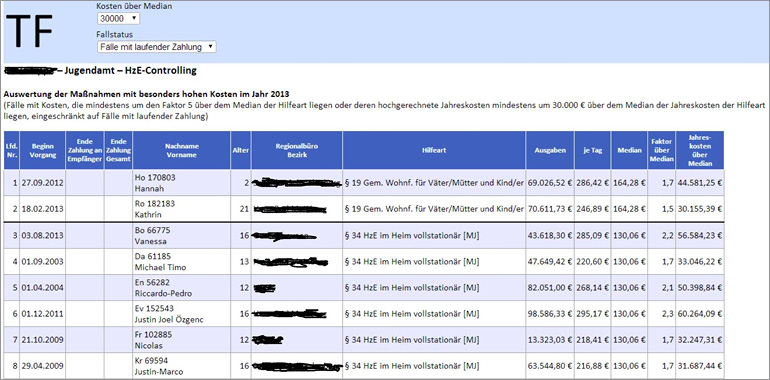The width and height of the screenshot is (770, 380).
Task: Select the start date 01.09.2003
Action: click(x=42, y=262)
